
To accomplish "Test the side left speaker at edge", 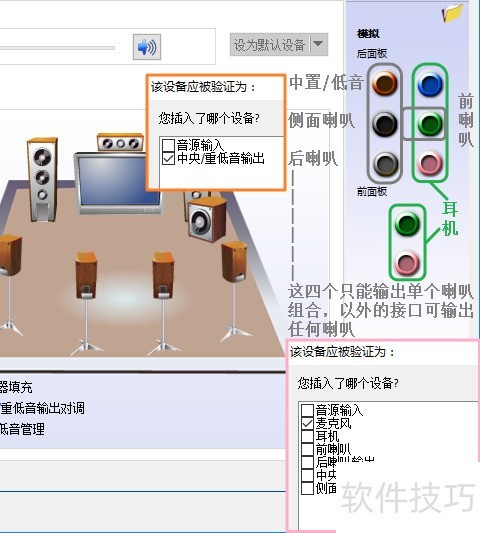I will point(10,286).
